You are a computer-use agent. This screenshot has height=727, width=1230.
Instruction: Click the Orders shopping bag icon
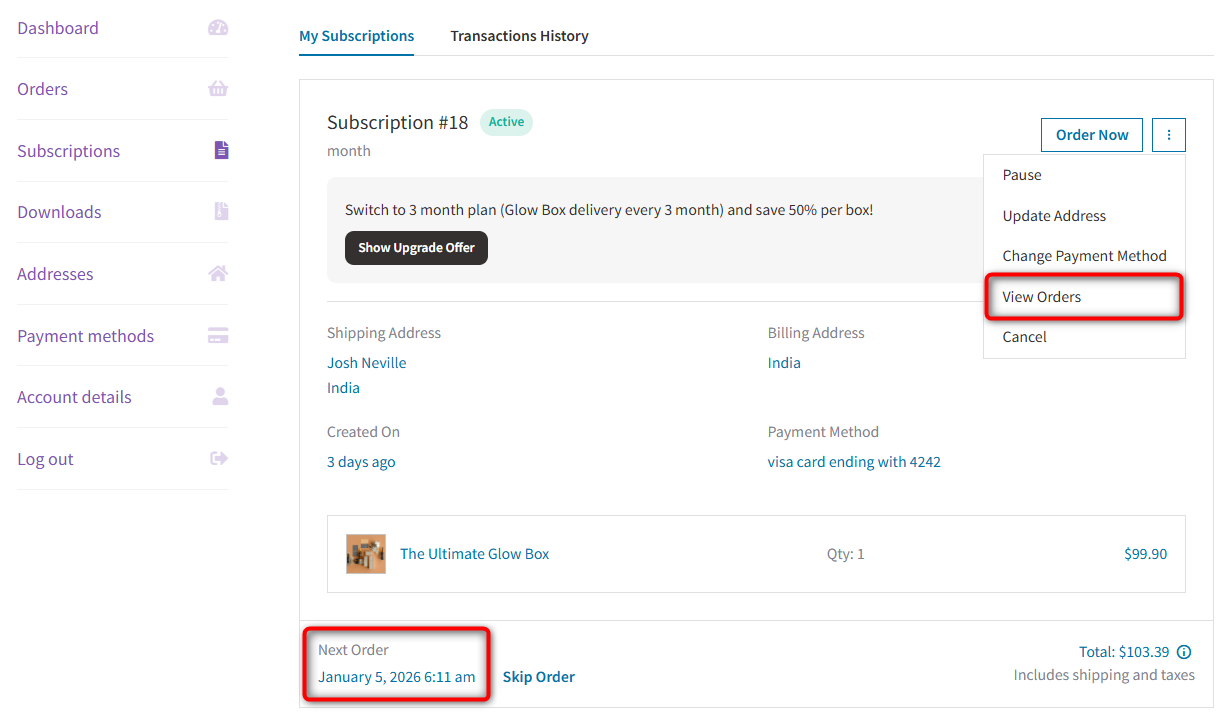click(218, 88)
